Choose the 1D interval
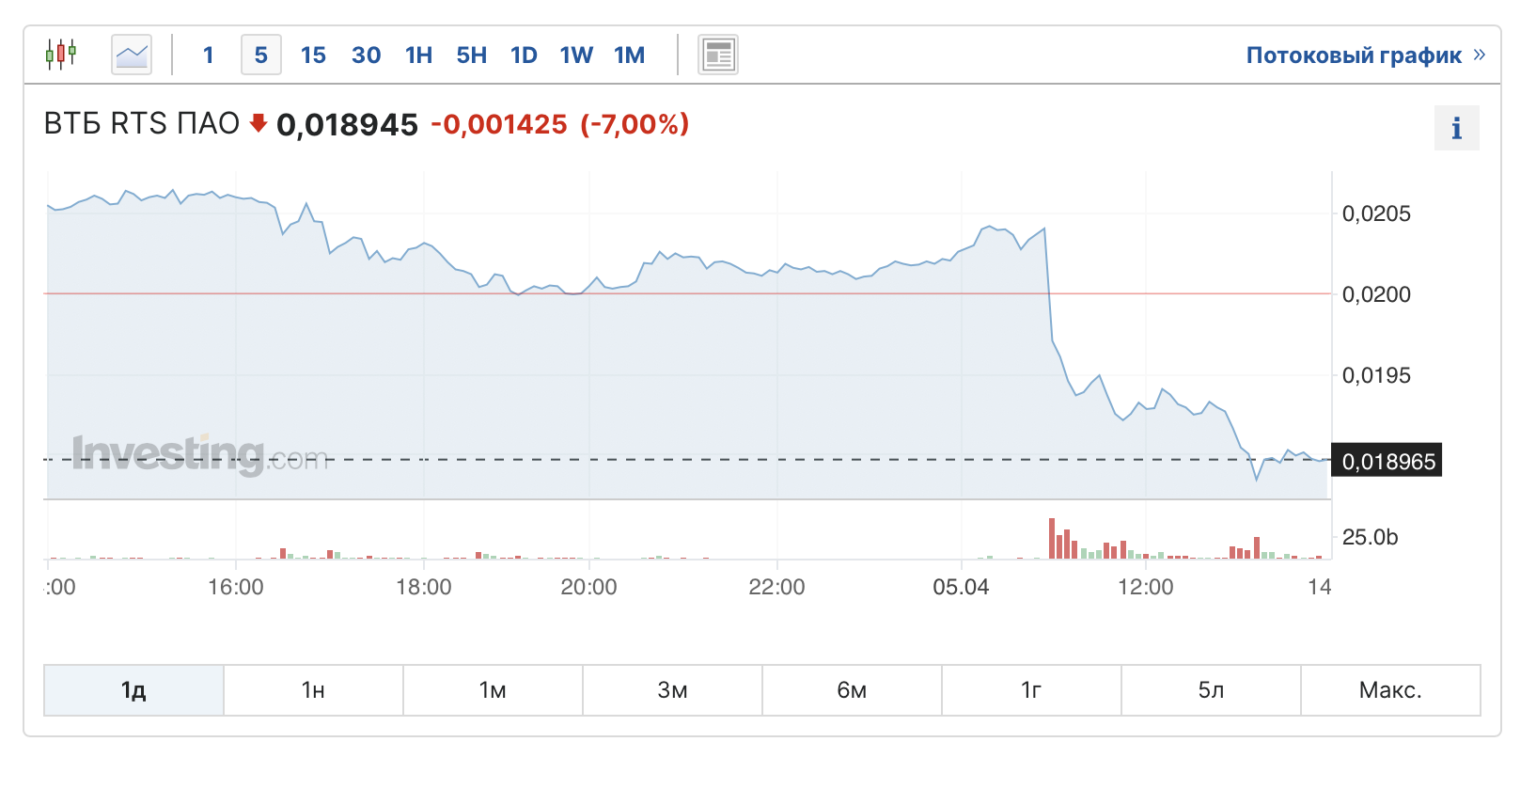 pos(524,55)
